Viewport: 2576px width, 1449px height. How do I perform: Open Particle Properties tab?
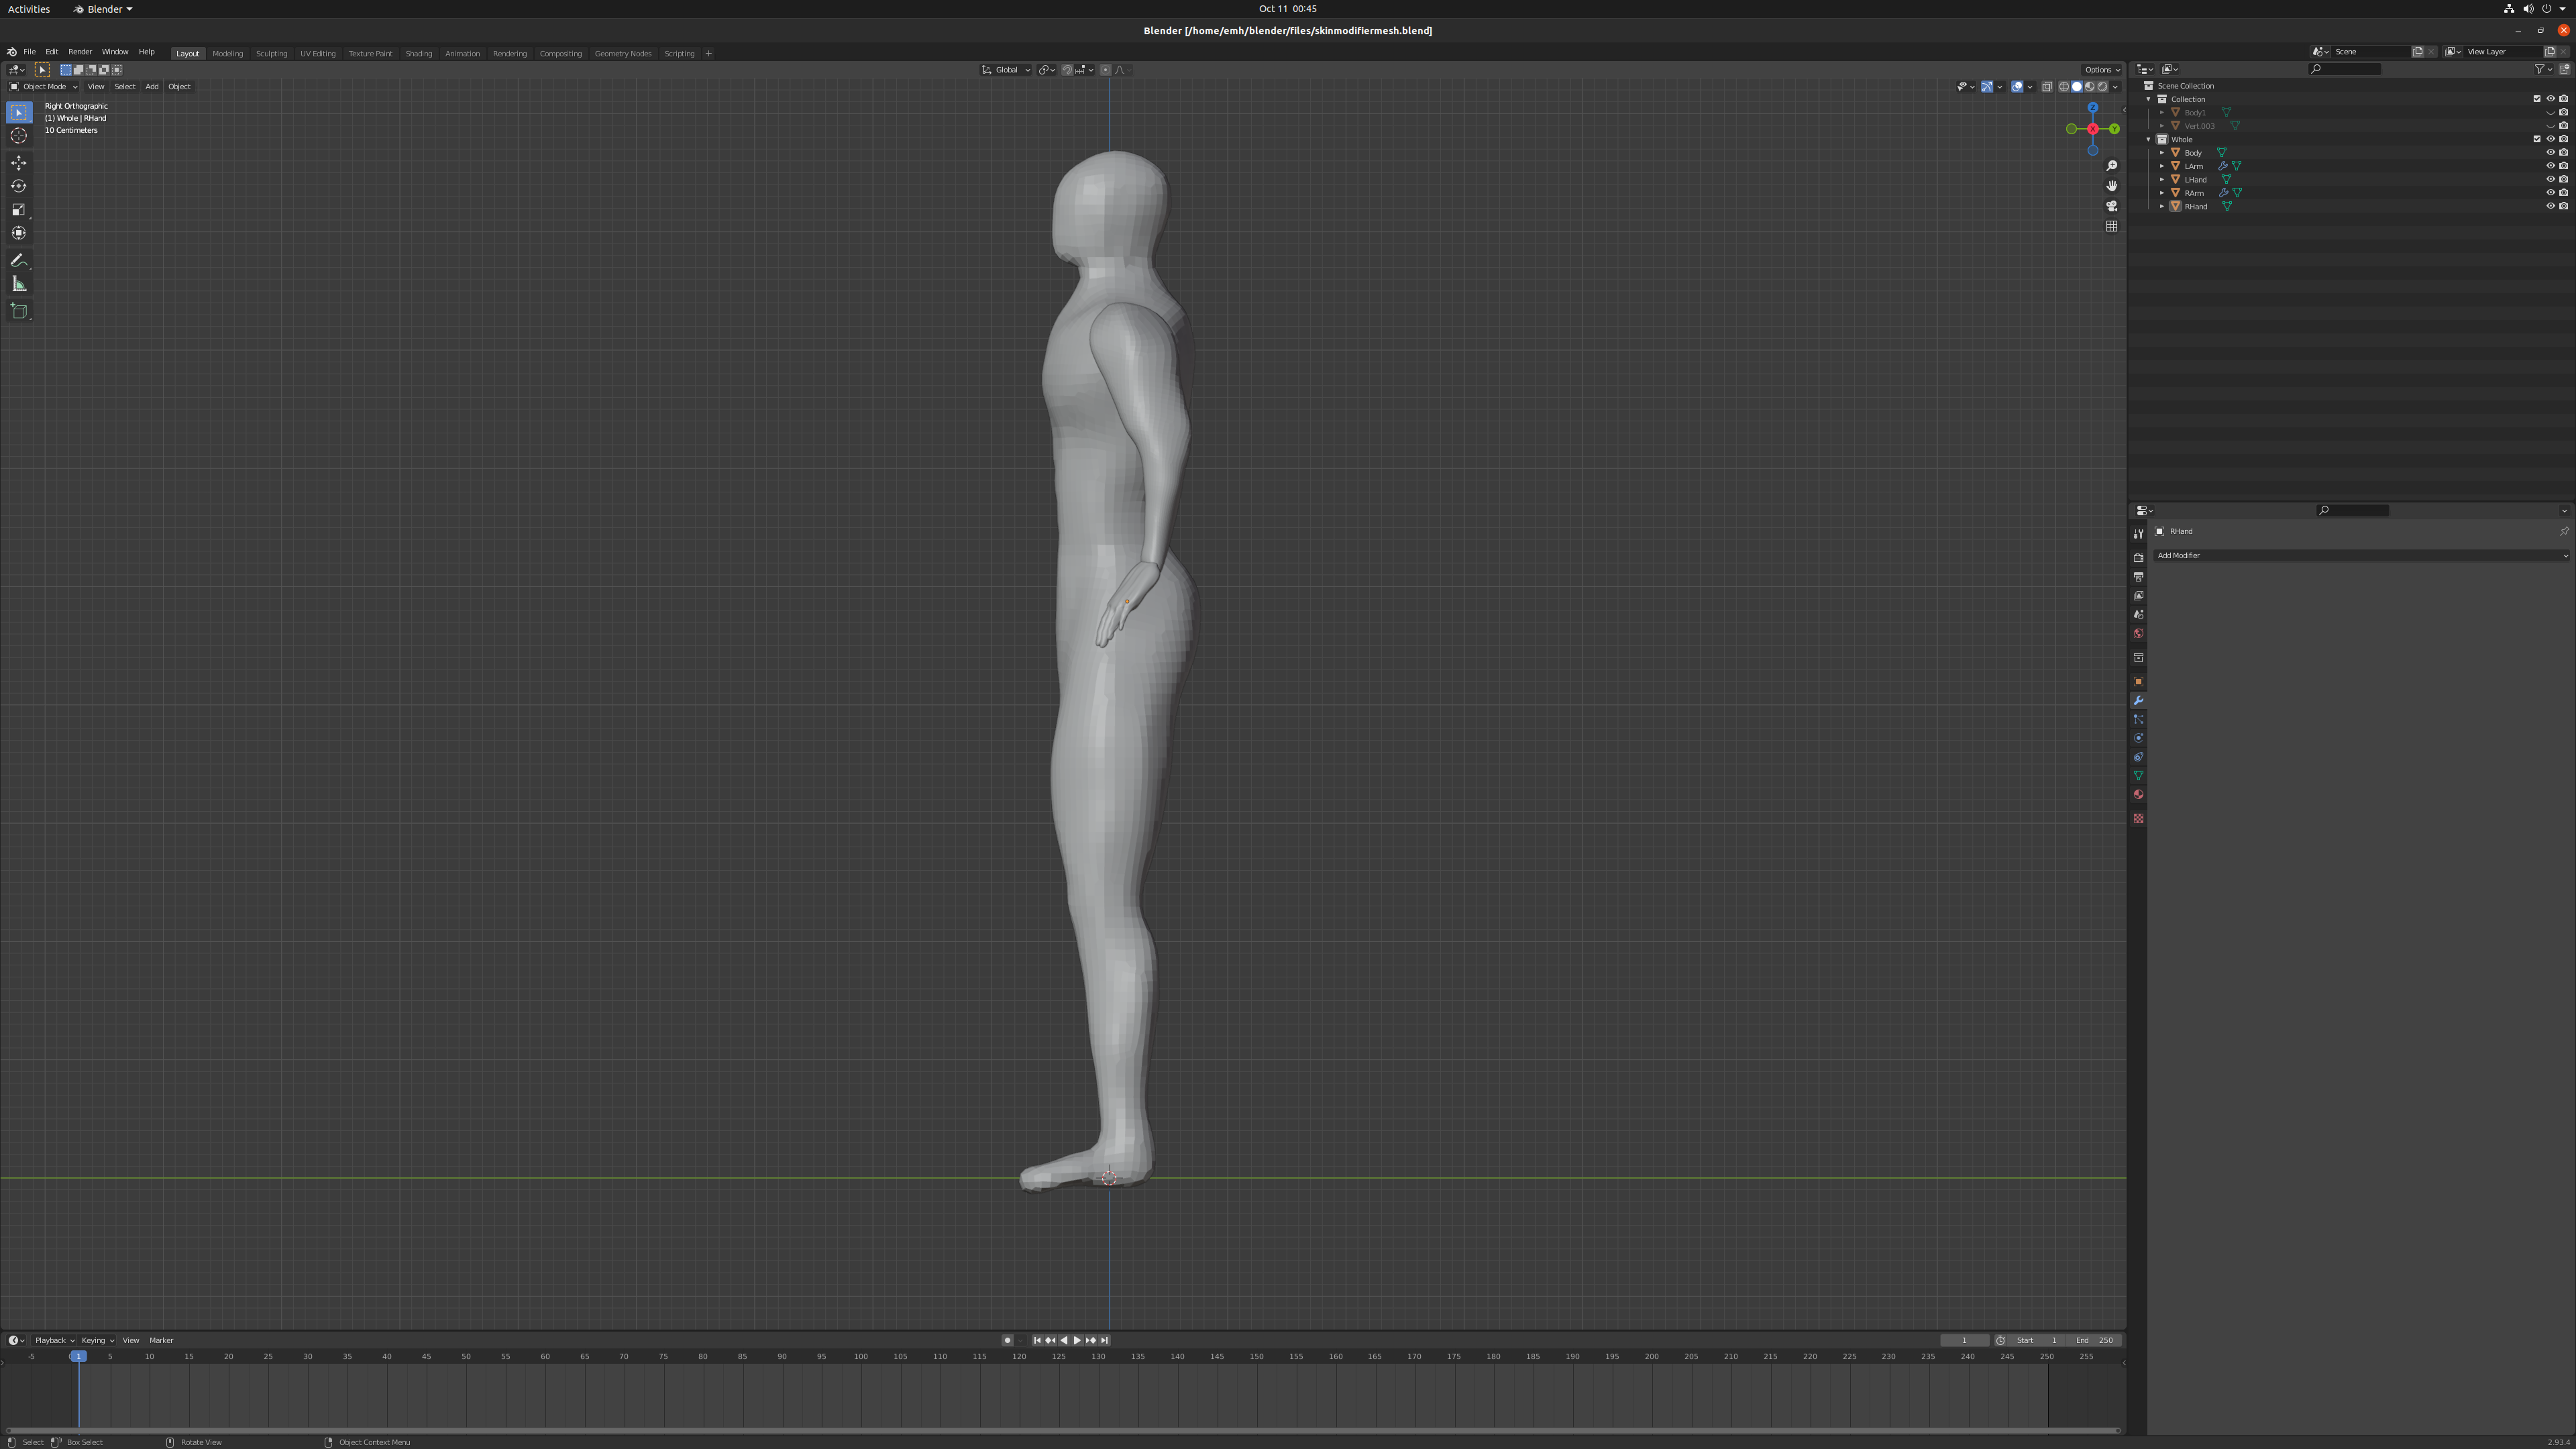point(2138,720)
